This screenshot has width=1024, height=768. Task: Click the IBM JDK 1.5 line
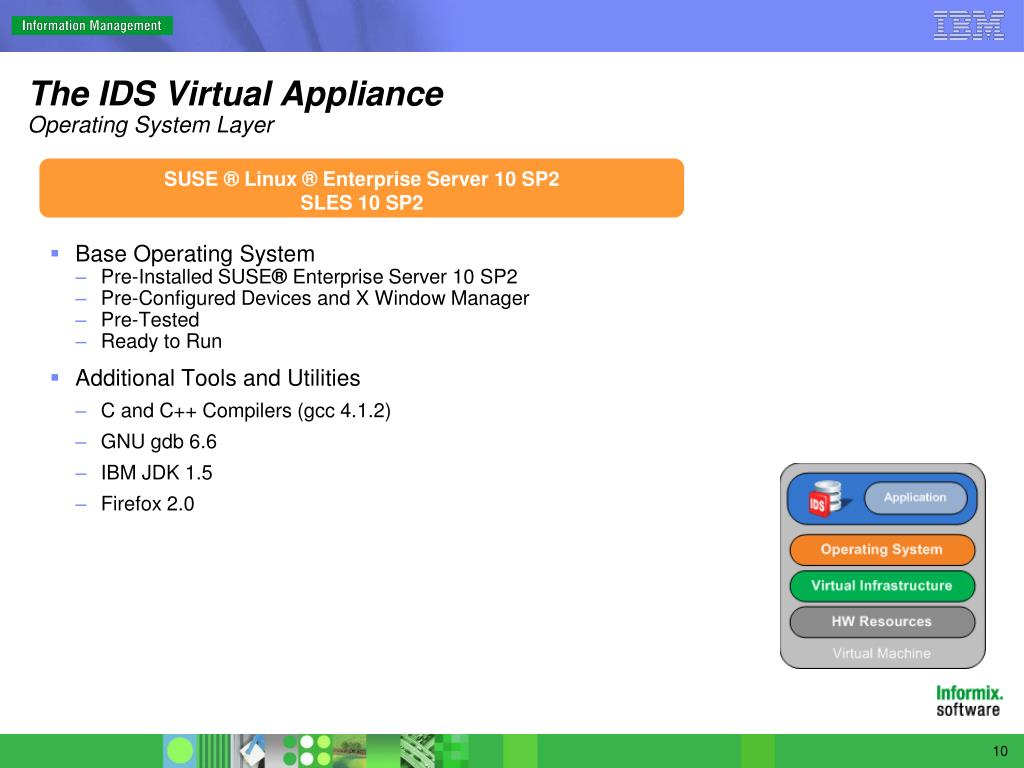[157, 473]
